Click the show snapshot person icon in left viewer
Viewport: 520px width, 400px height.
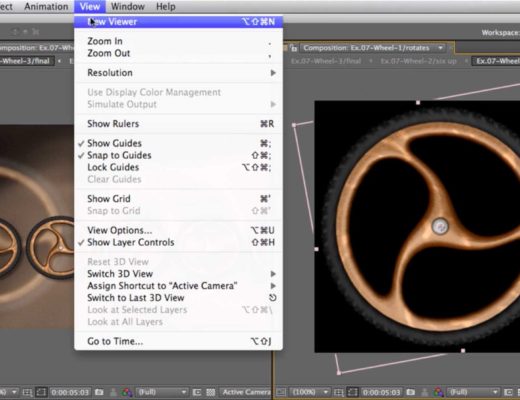point(114,392)
